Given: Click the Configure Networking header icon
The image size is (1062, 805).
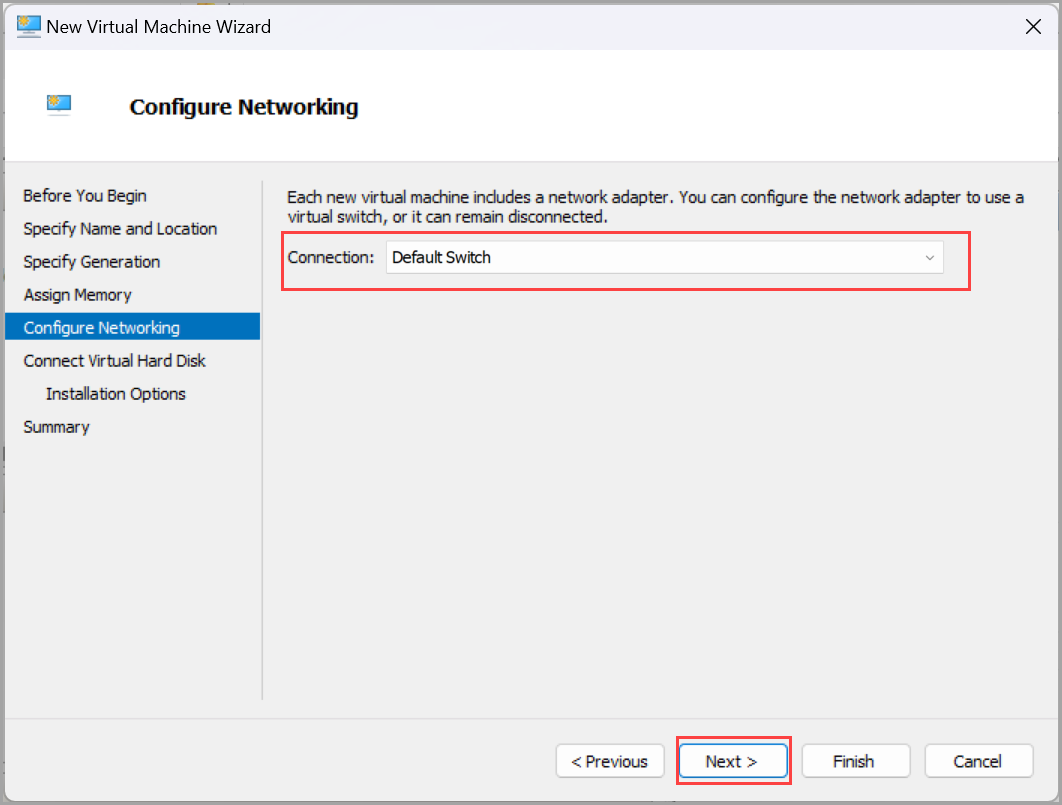Looking at the screenshot, I should click(x=59, y=105).
